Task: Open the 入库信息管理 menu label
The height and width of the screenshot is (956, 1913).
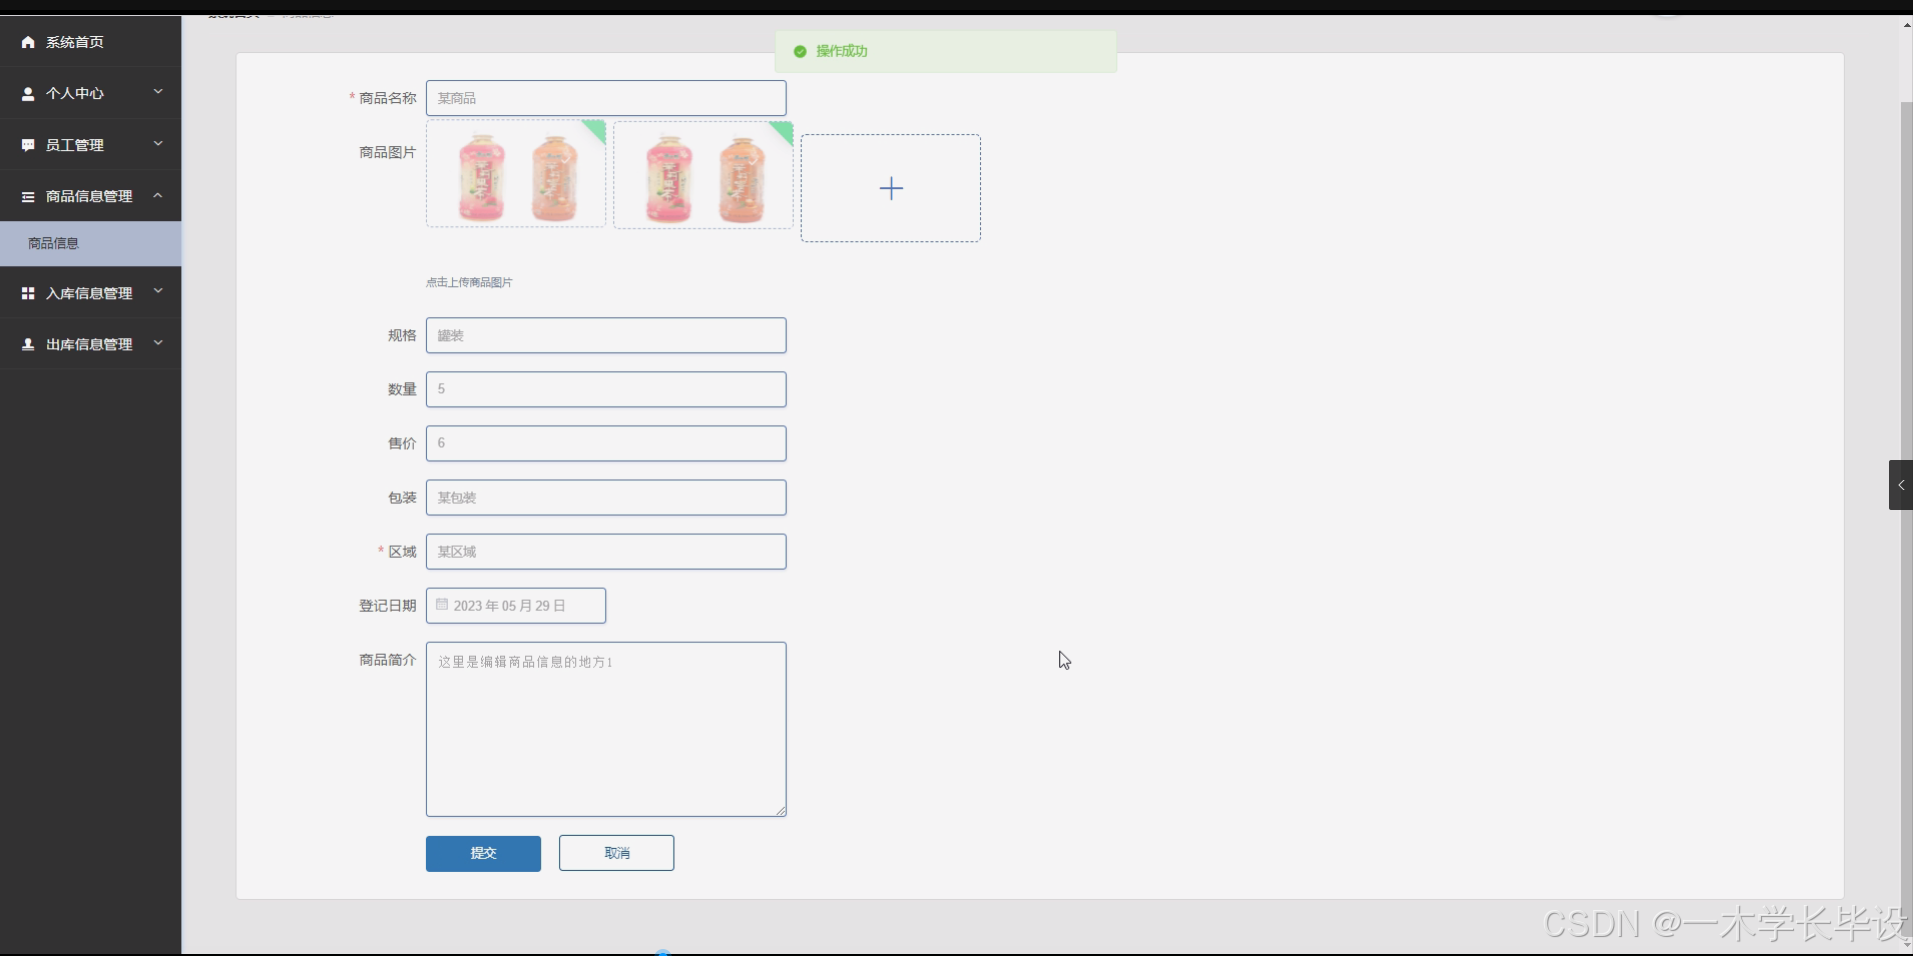Action: [89, 293]
